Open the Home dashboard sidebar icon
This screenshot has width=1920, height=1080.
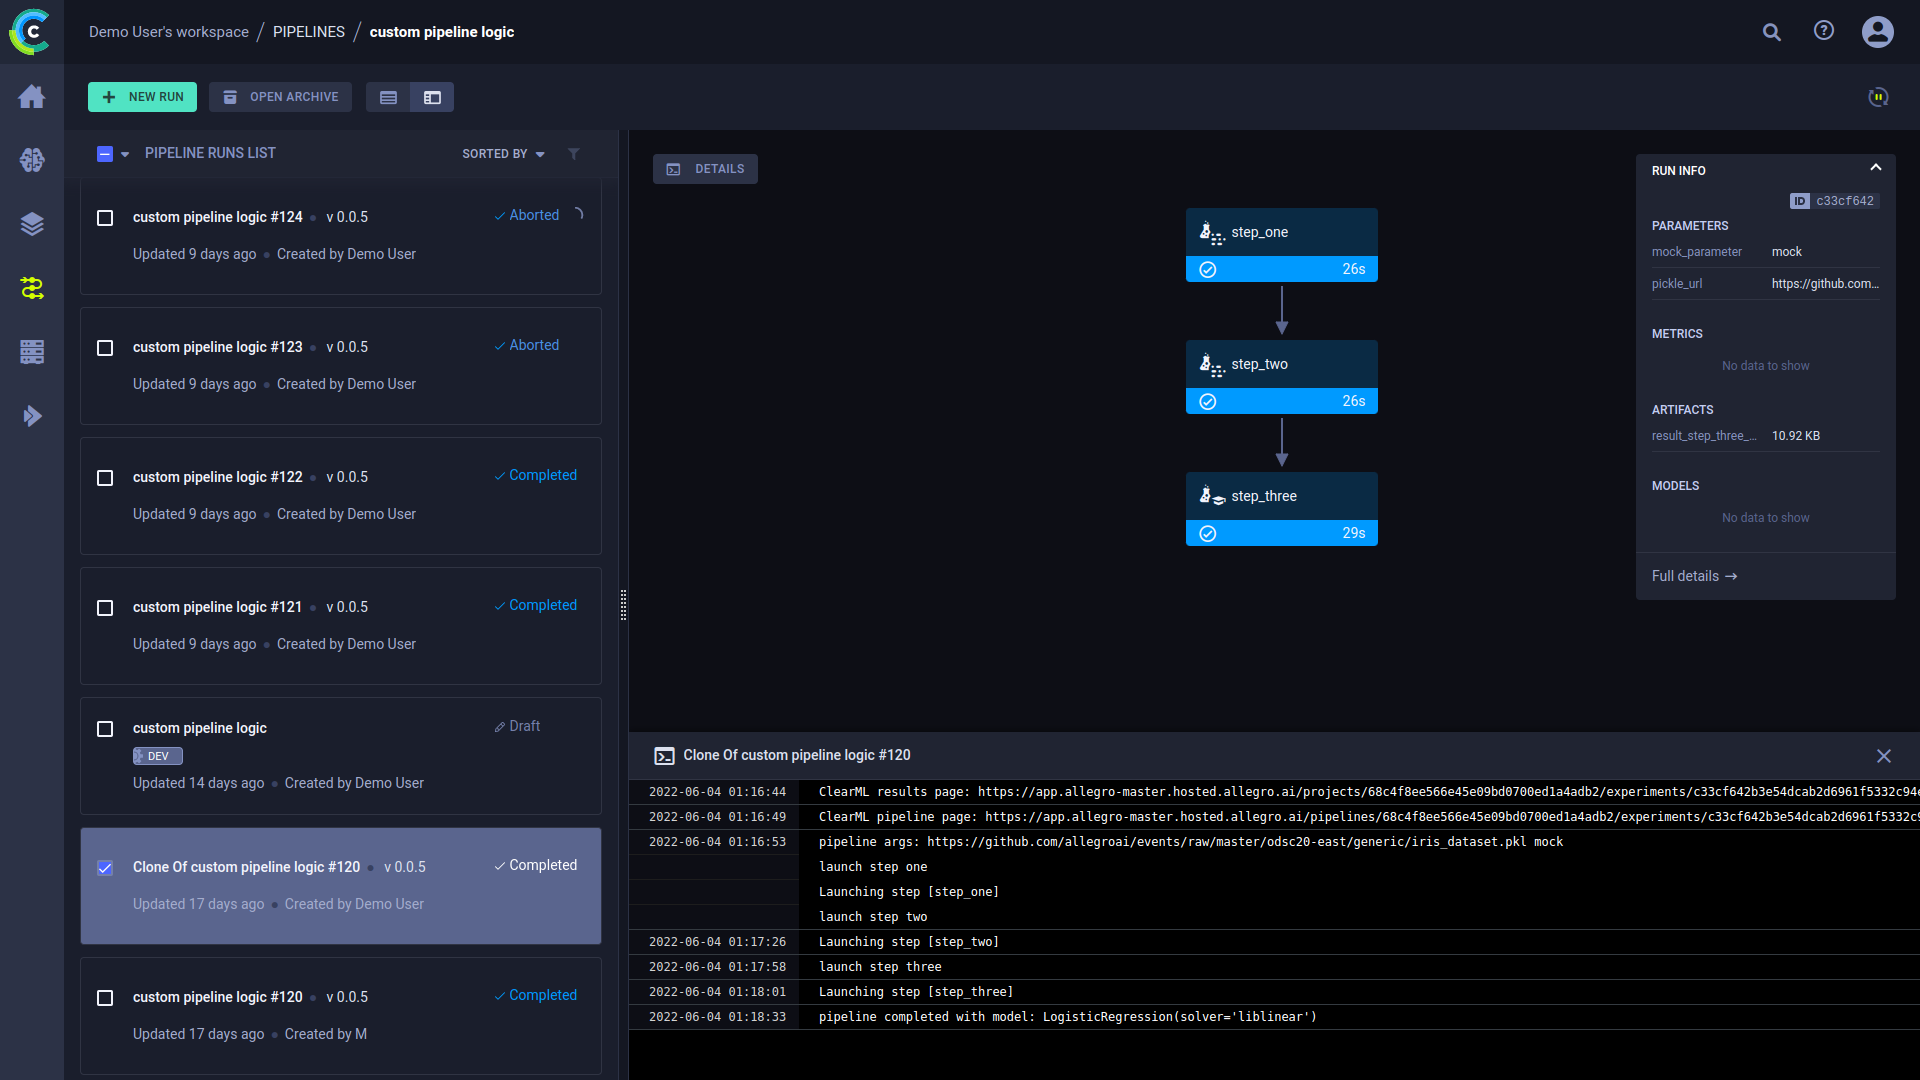[x=32, y=96]
